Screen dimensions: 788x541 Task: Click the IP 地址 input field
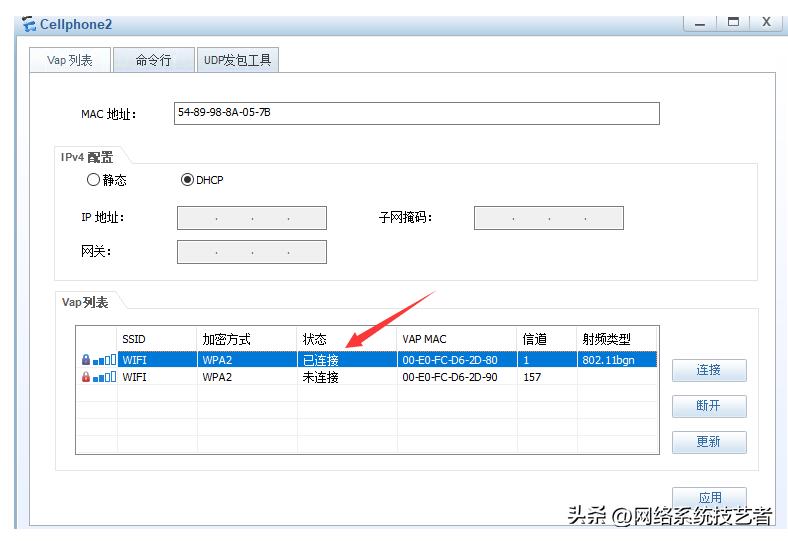[252, 218]
